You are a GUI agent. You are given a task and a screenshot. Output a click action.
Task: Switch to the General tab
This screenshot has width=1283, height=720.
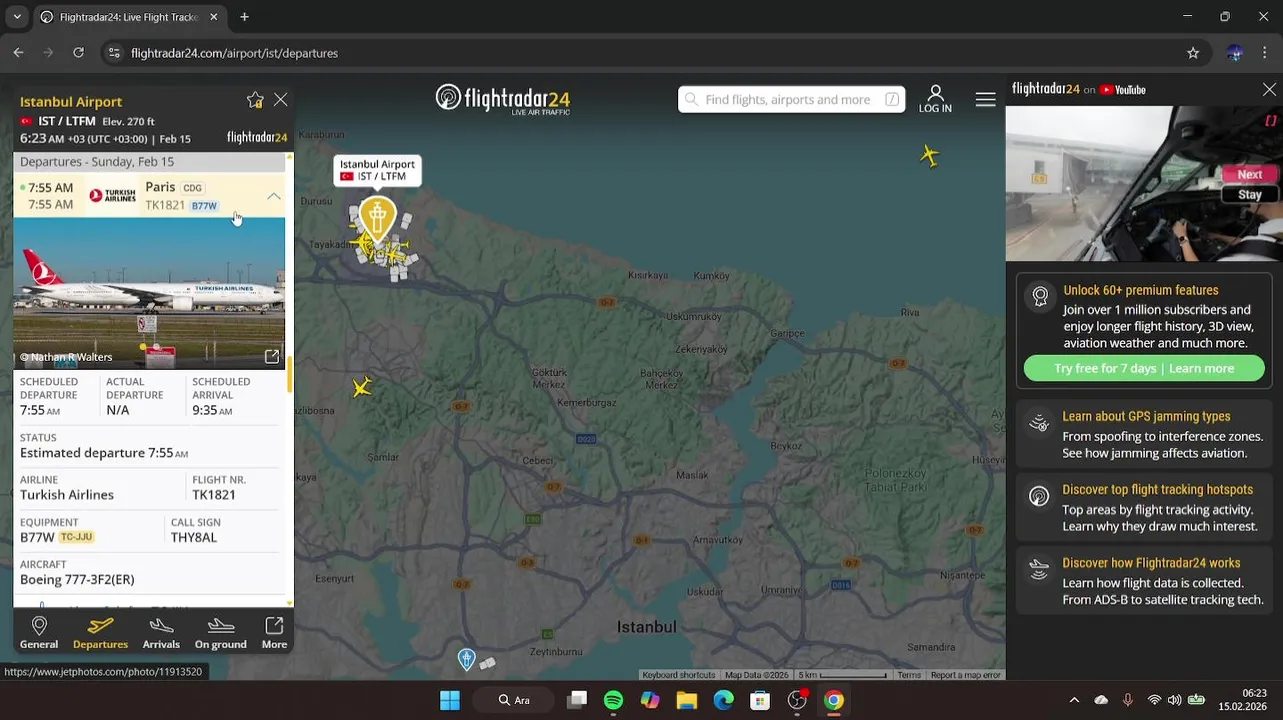tap(39, 633)
